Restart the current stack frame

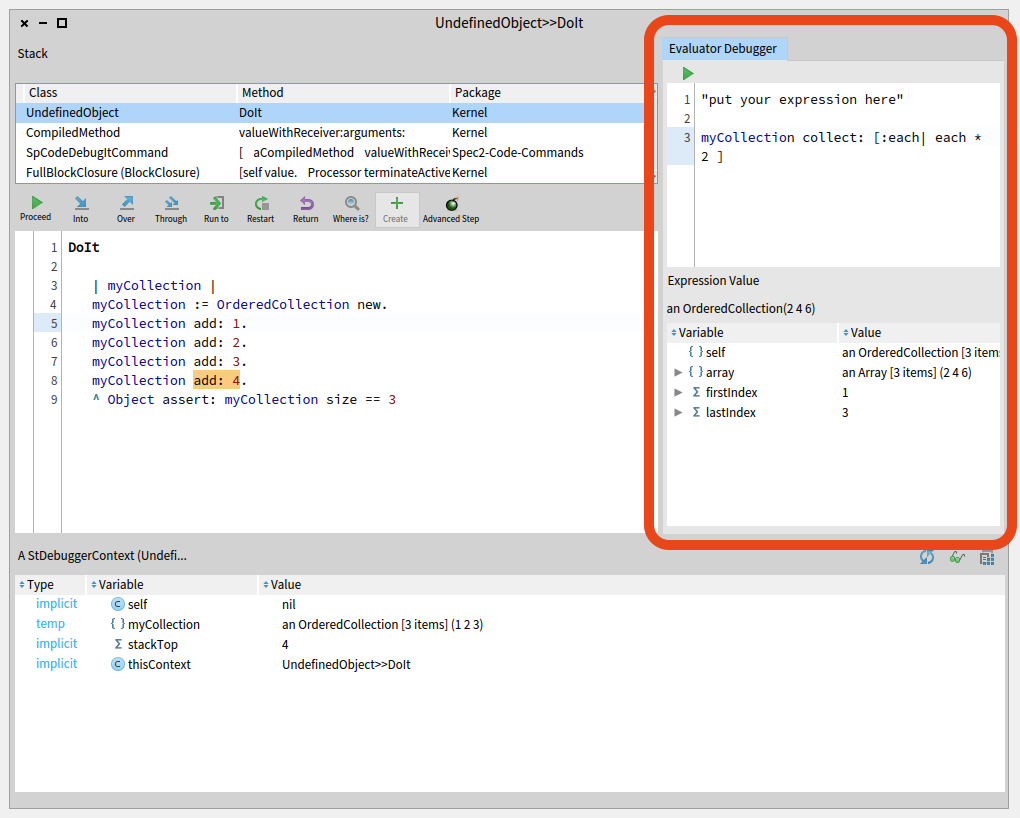click(x=261, y=208)
